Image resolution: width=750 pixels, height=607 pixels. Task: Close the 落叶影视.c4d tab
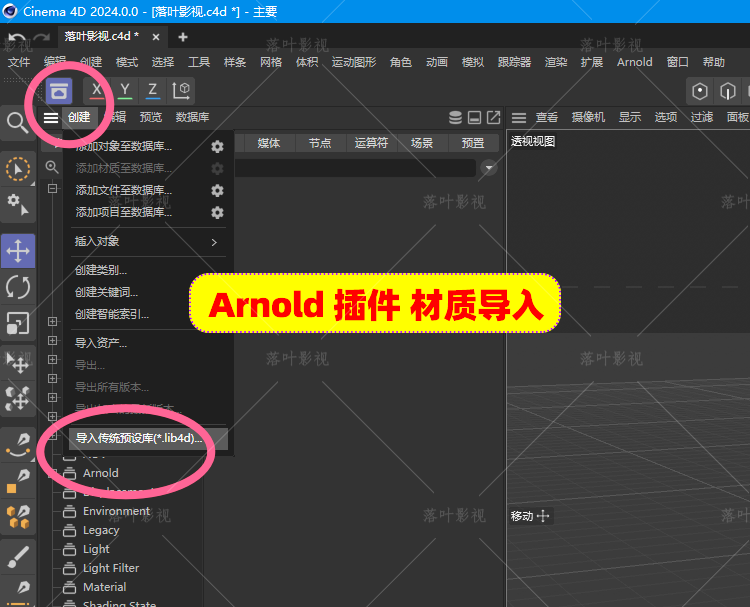[x=156, y=37]
